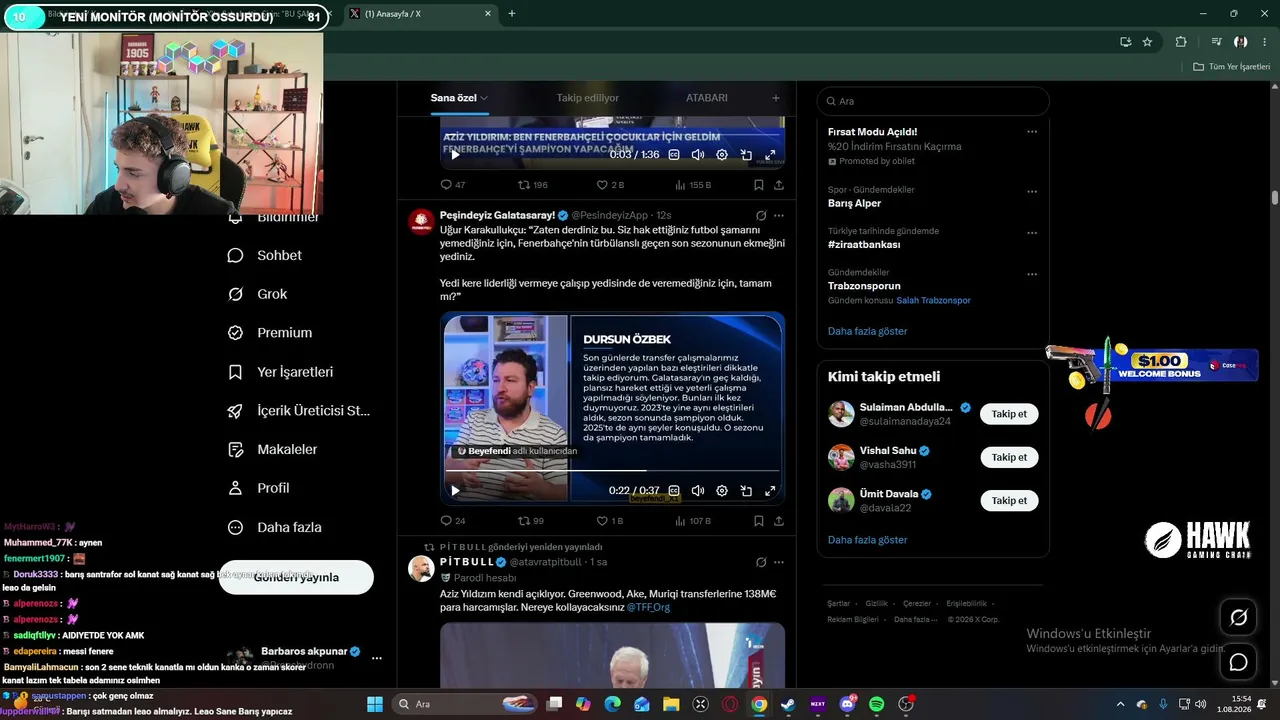Open options for Barış Alper trend
This screenshot has width=1280, height=720.
pos(1032,191)
